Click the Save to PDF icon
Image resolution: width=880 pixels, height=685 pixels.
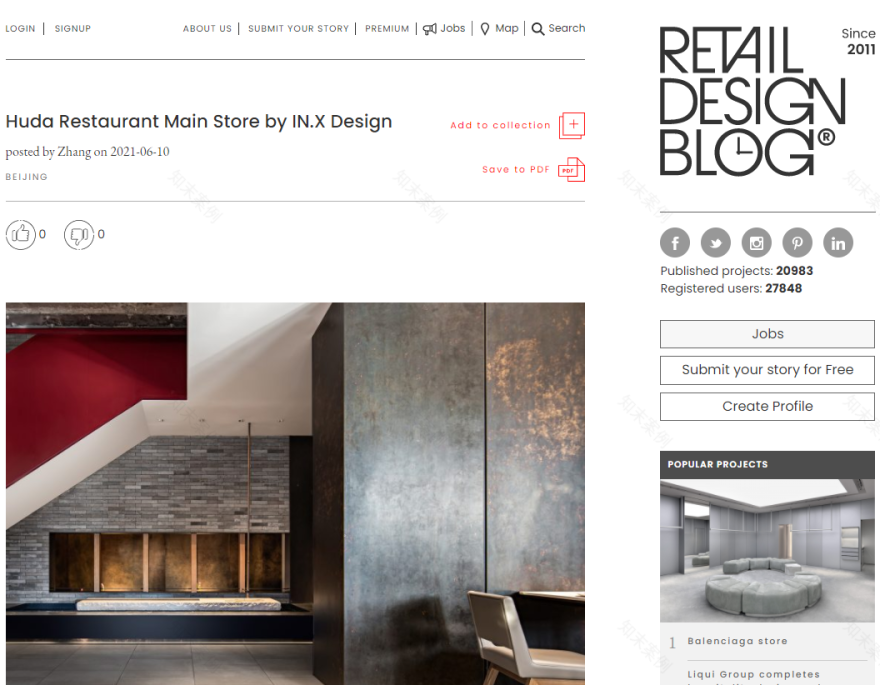pos(572,170)
